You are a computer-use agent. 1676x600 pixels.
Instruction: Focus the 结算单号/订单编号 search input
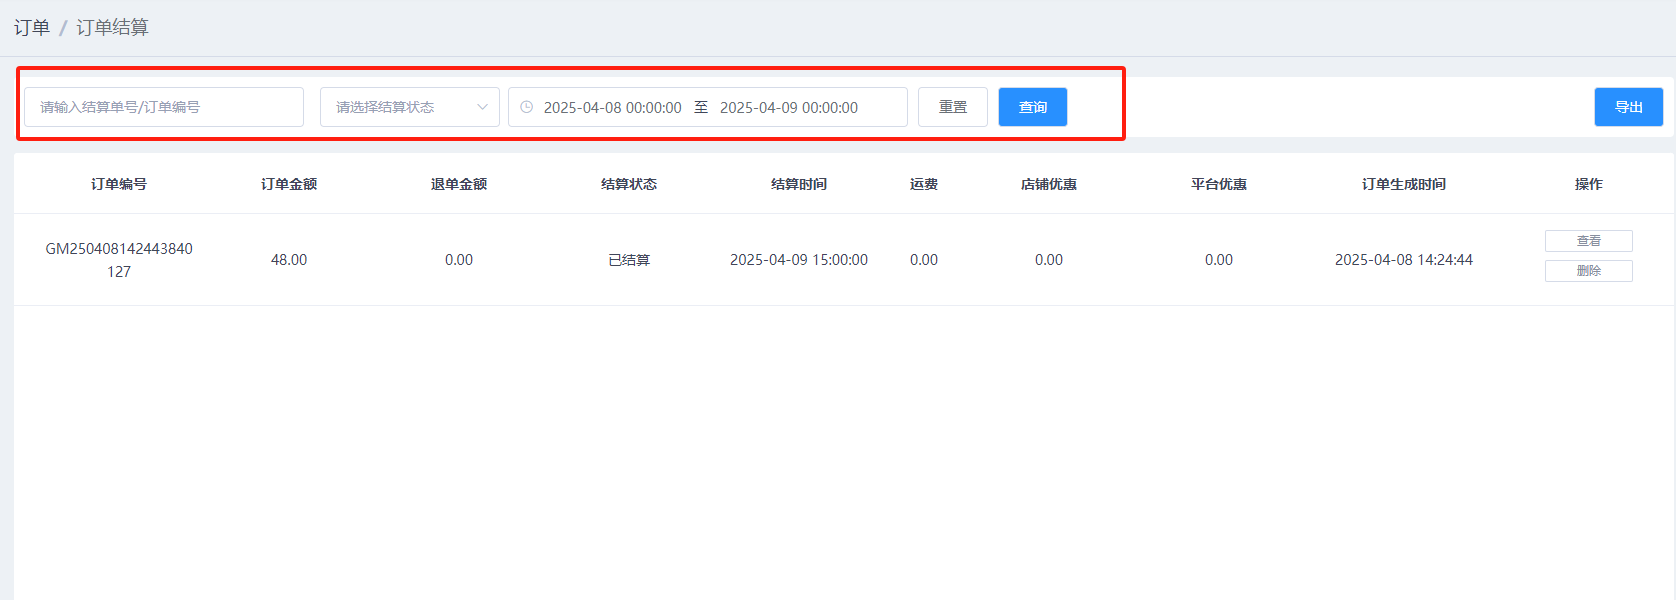(164, 107)
